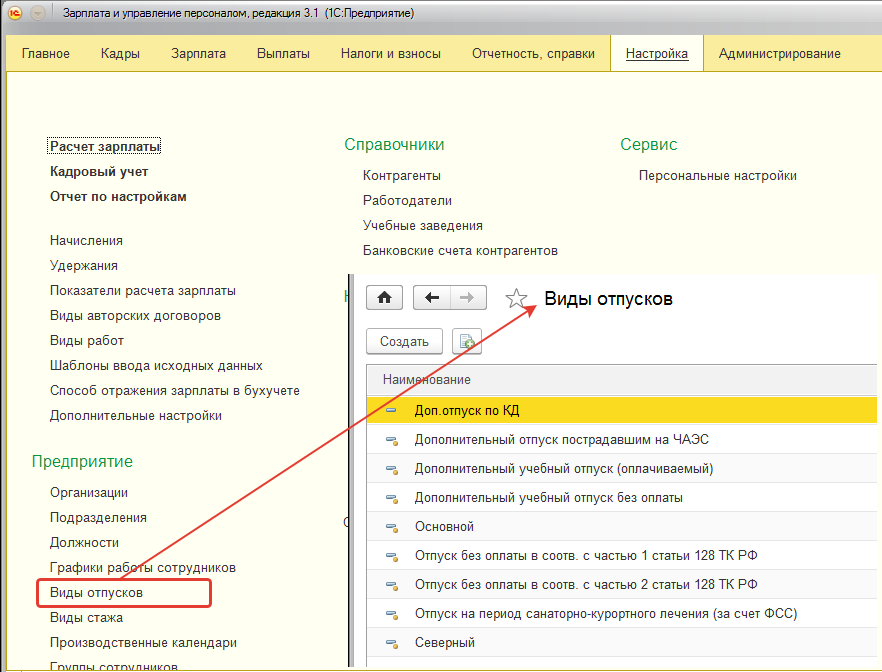Click the create-by-copy icon next to Создать
This screenshot has width=882, height=672.
coord(466,341)
